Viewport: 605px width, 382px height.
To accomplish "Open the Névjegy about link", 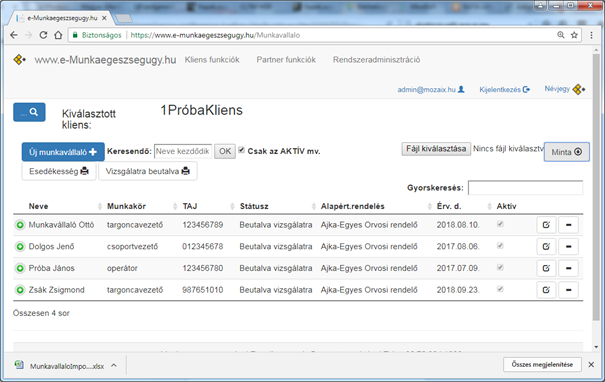I will tap(564, 89).
